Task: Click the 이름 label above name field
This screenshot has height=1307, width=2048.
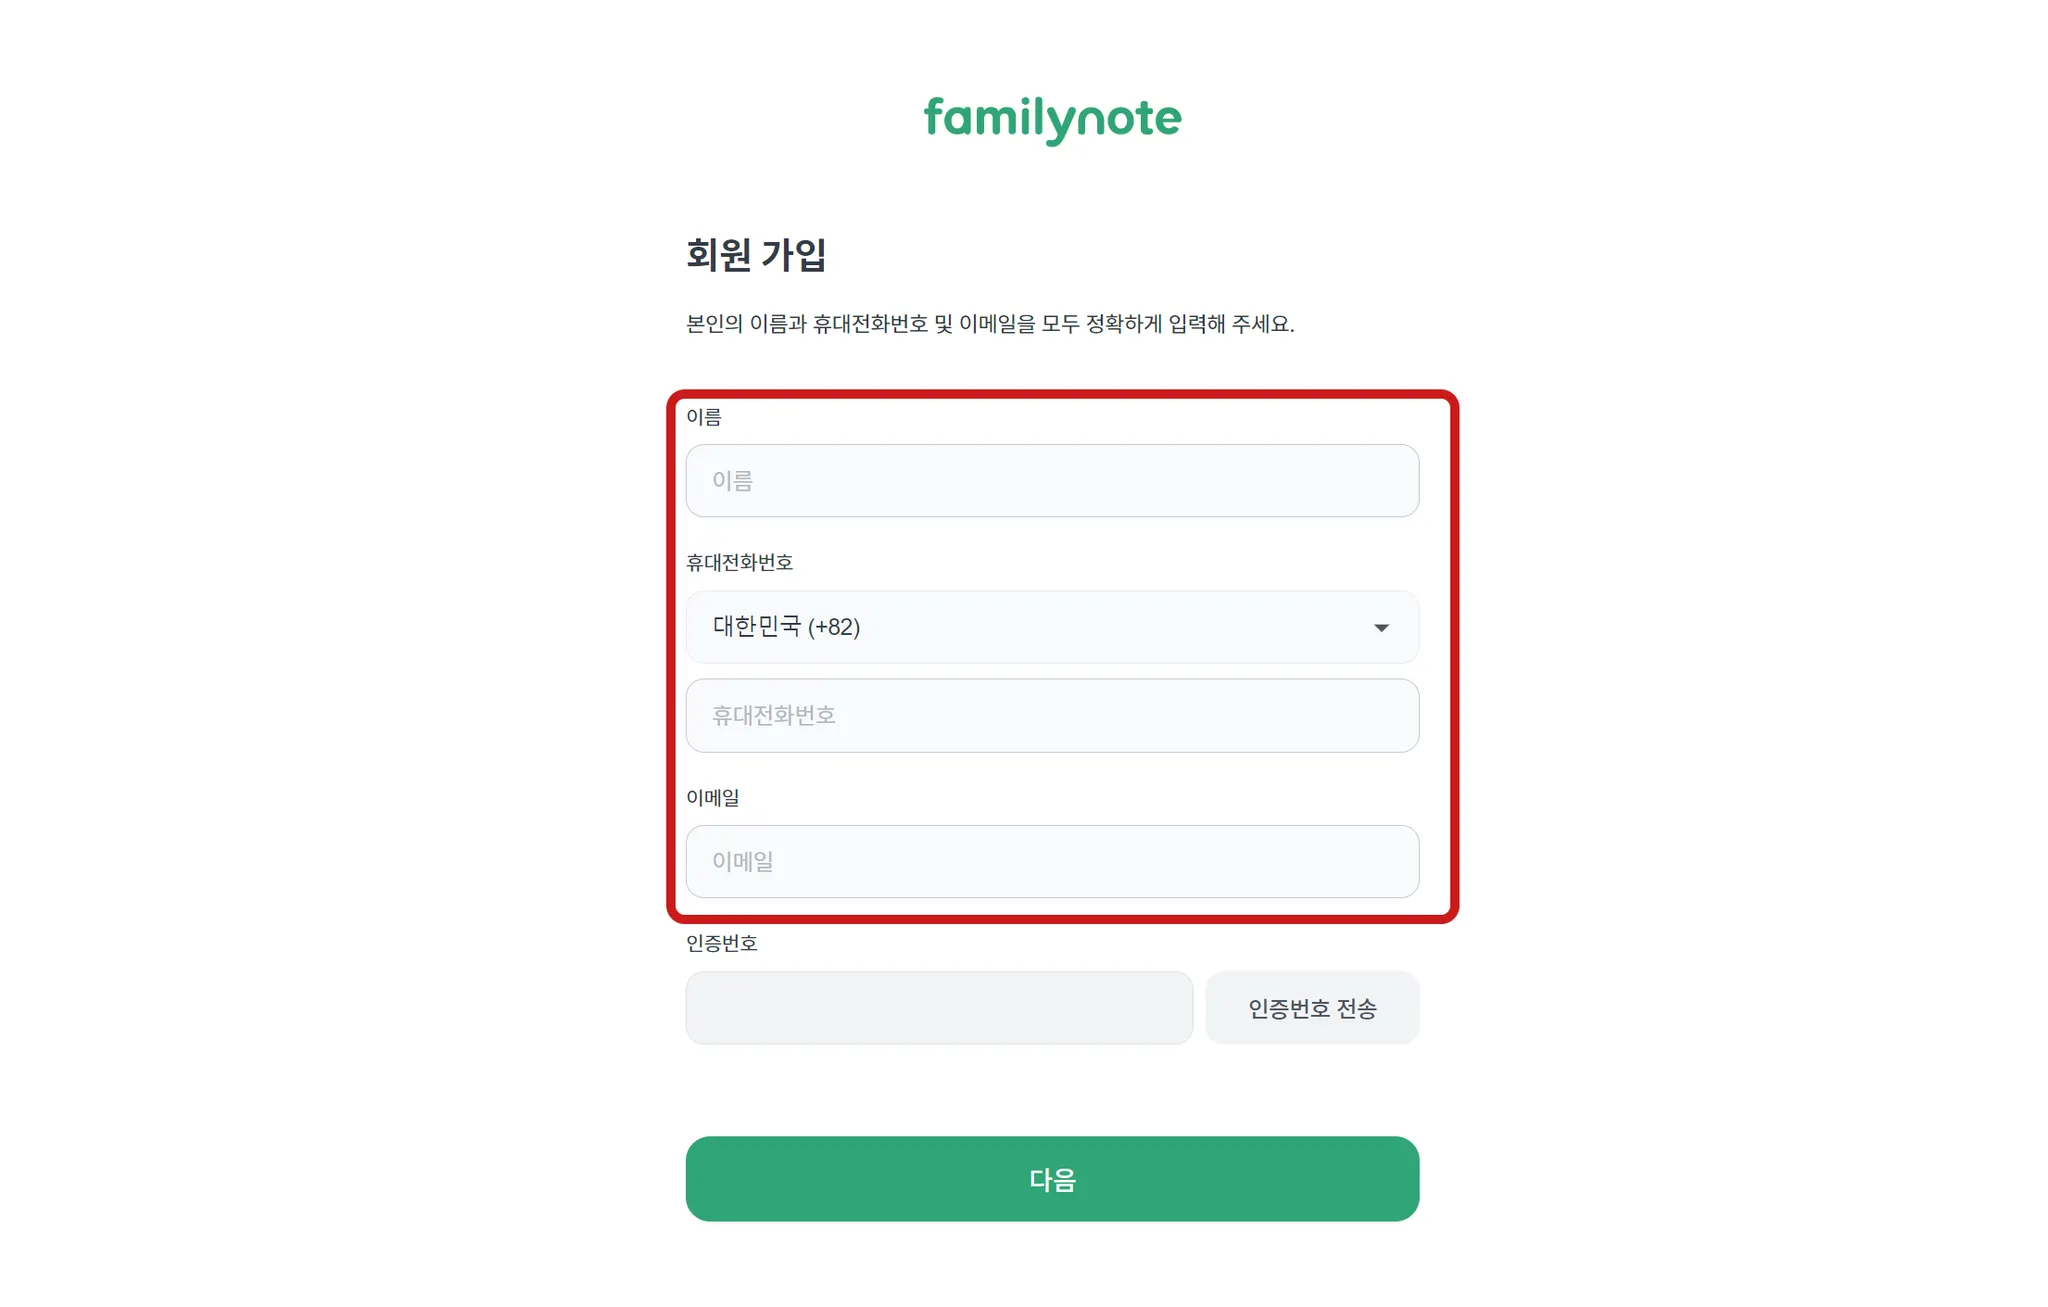Action: pos(703,417)
